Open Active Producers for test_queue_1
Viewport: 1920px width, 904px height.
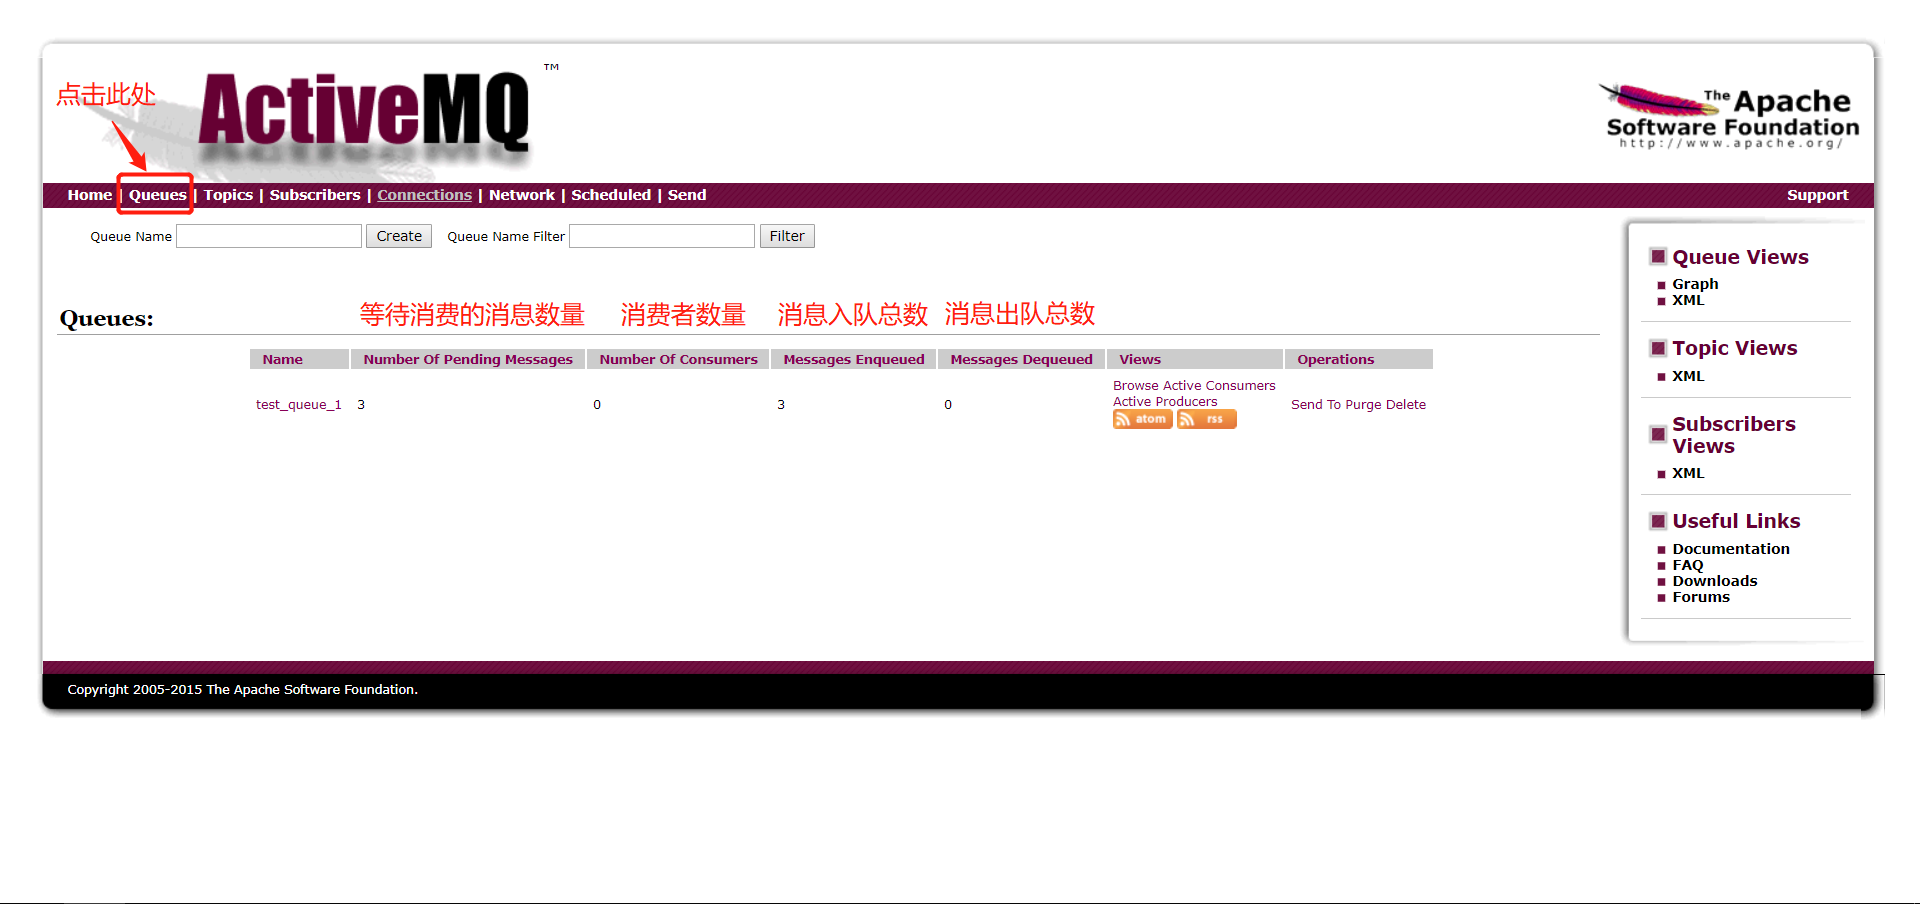pyautogui.click(x=1165, y=401)
